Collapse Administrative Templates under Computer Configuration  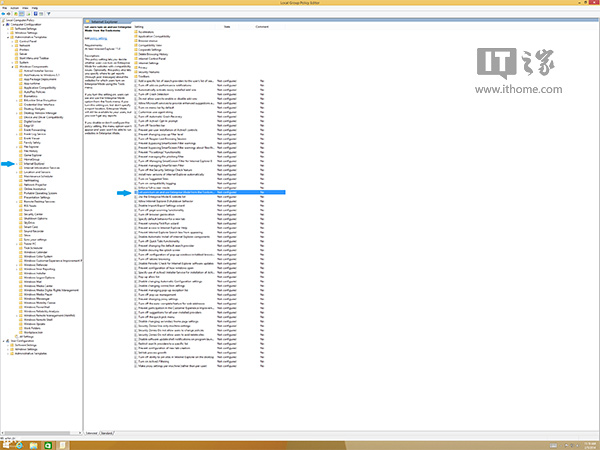pos(8,37)
